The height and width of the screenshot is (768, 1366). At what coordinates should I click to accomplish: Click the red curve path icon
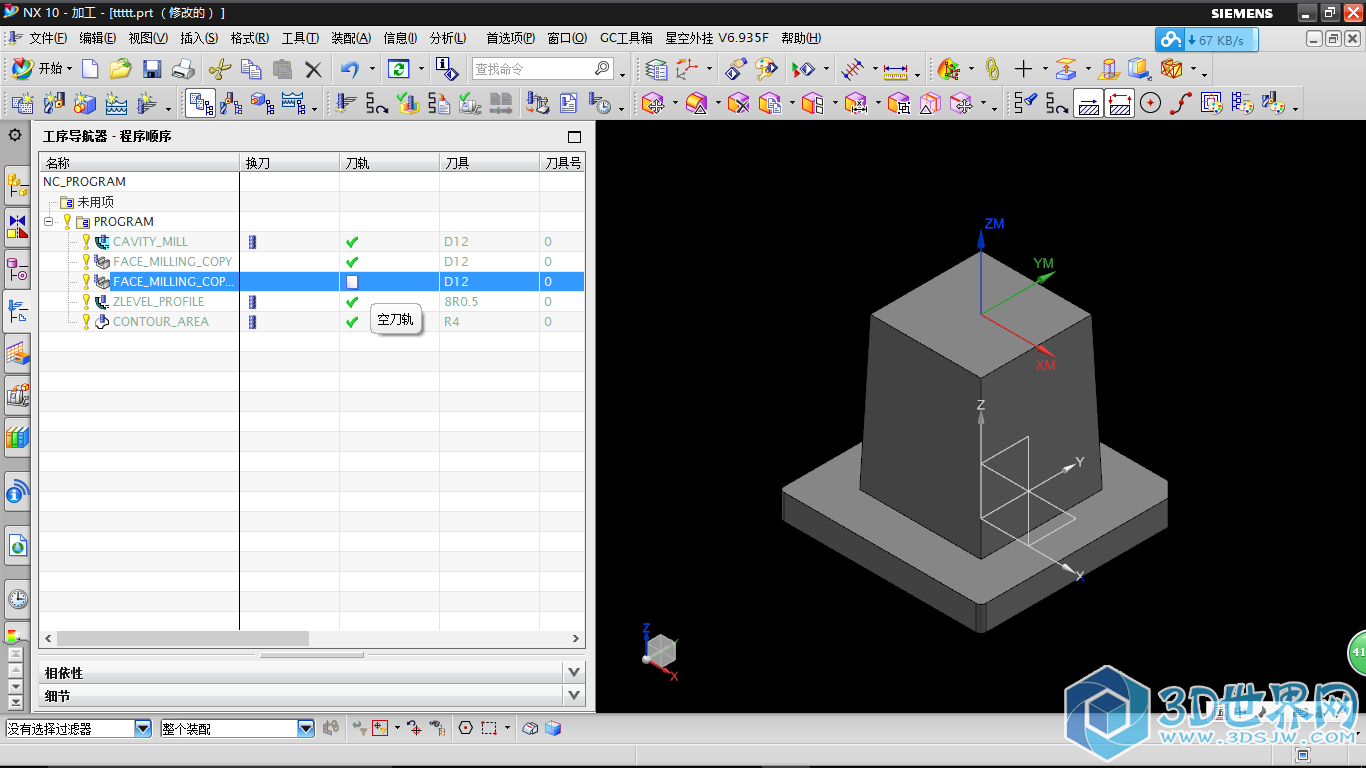tap(1181, 103)
